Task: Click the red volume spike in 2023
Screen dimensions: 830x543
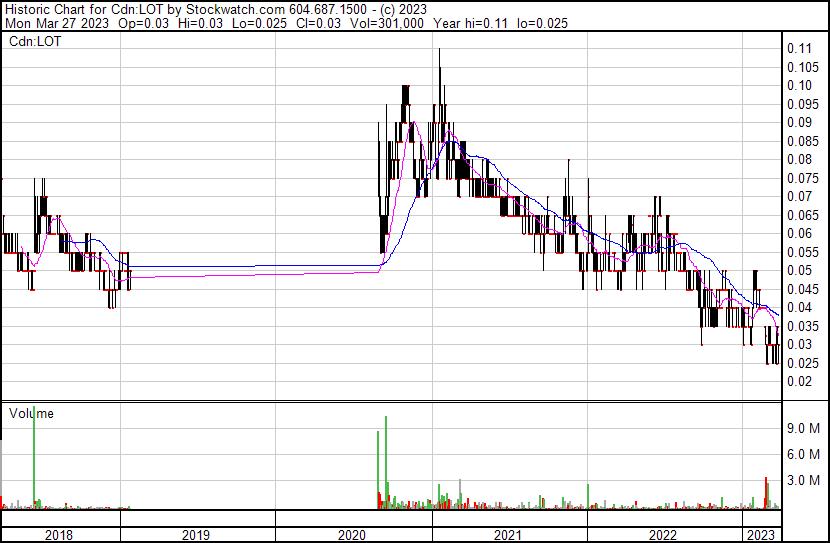Action: coord(766,492)
